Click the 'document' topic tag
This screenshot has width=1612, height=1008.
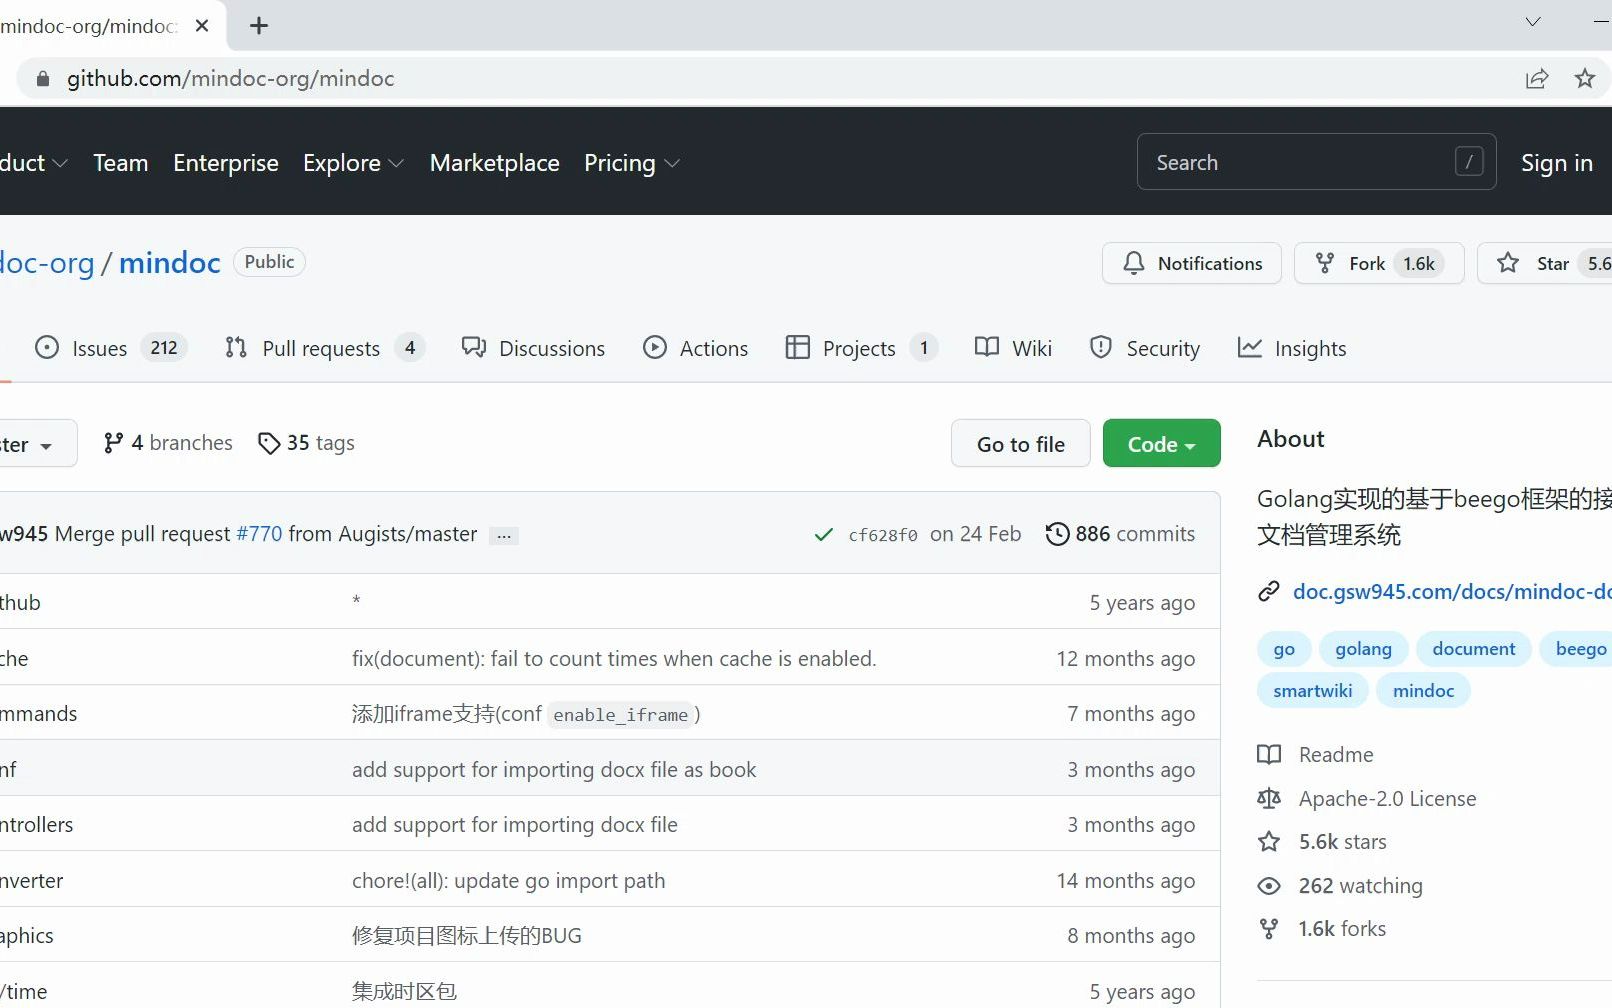[x=1473, y=649]
